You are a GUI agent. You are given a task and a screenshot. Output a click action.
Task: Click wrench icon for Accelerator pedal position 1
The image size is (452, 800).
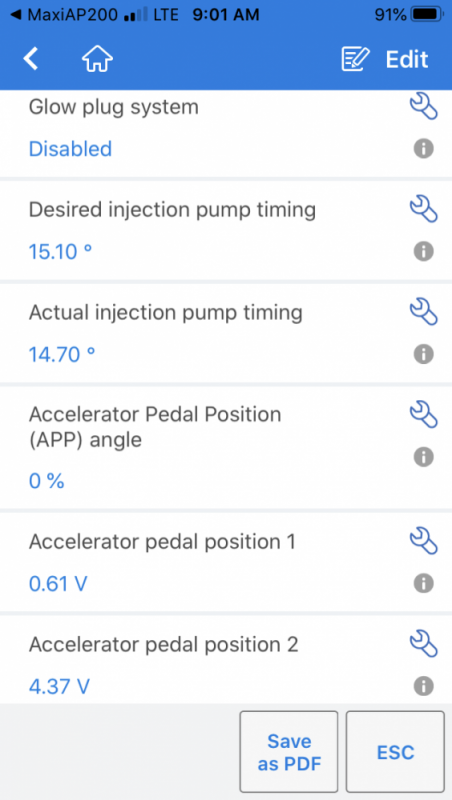click(423, 541)
